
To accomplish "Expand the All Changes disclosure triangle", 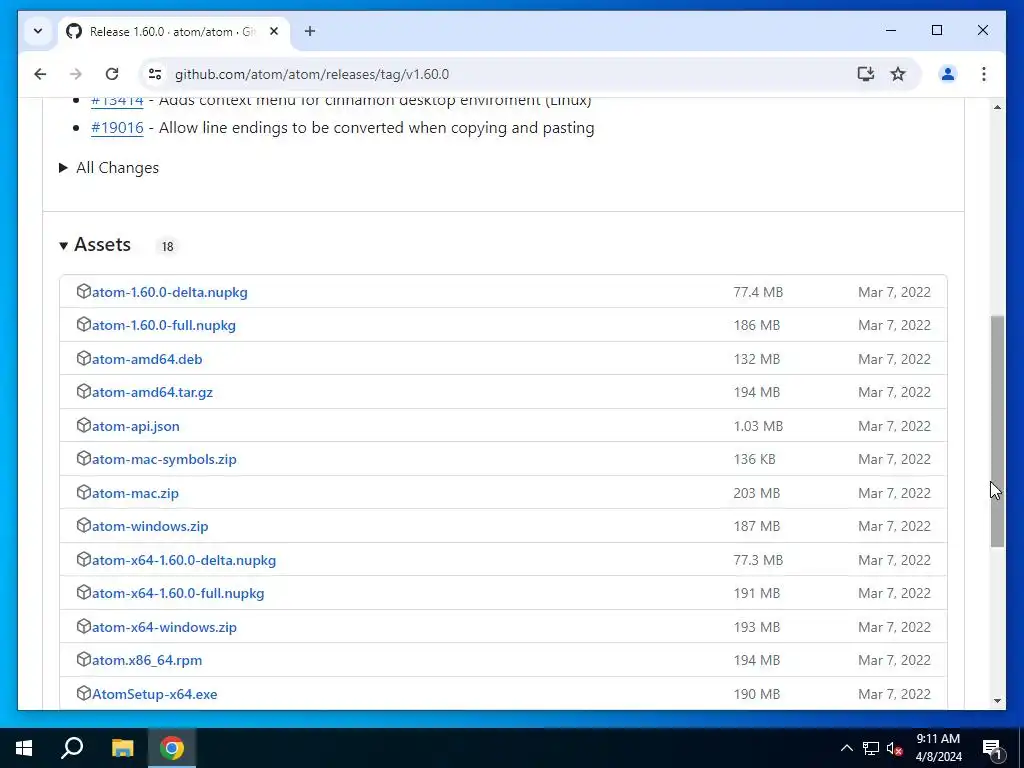I will click(x=63, y=168).
